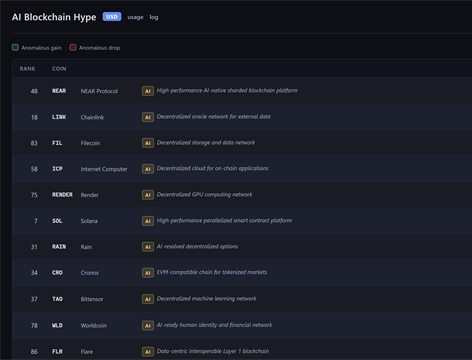Click 'AI-resolved decentralized options' description
This screenshot has width=472, height=360.
click(197, 247)
